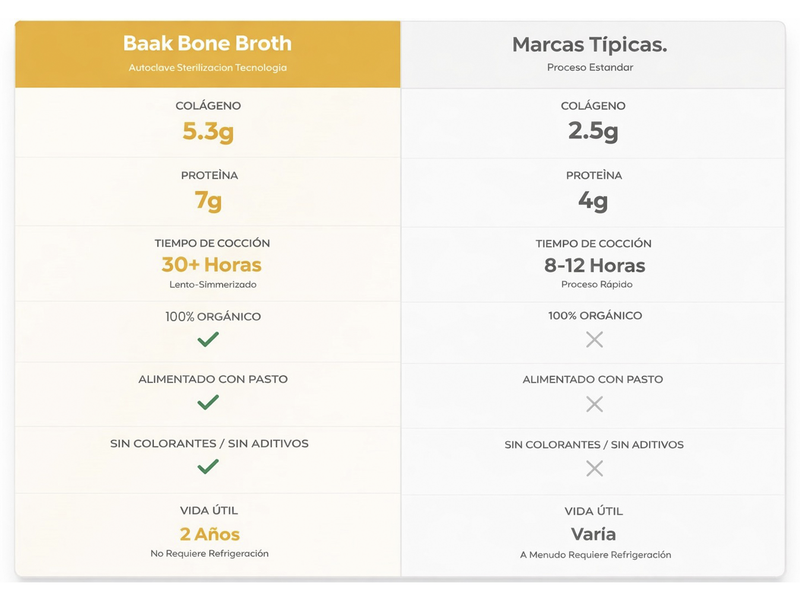
Task: Click the Varía shelf life value
Action: pyautogui.click(x=594, y=534)
